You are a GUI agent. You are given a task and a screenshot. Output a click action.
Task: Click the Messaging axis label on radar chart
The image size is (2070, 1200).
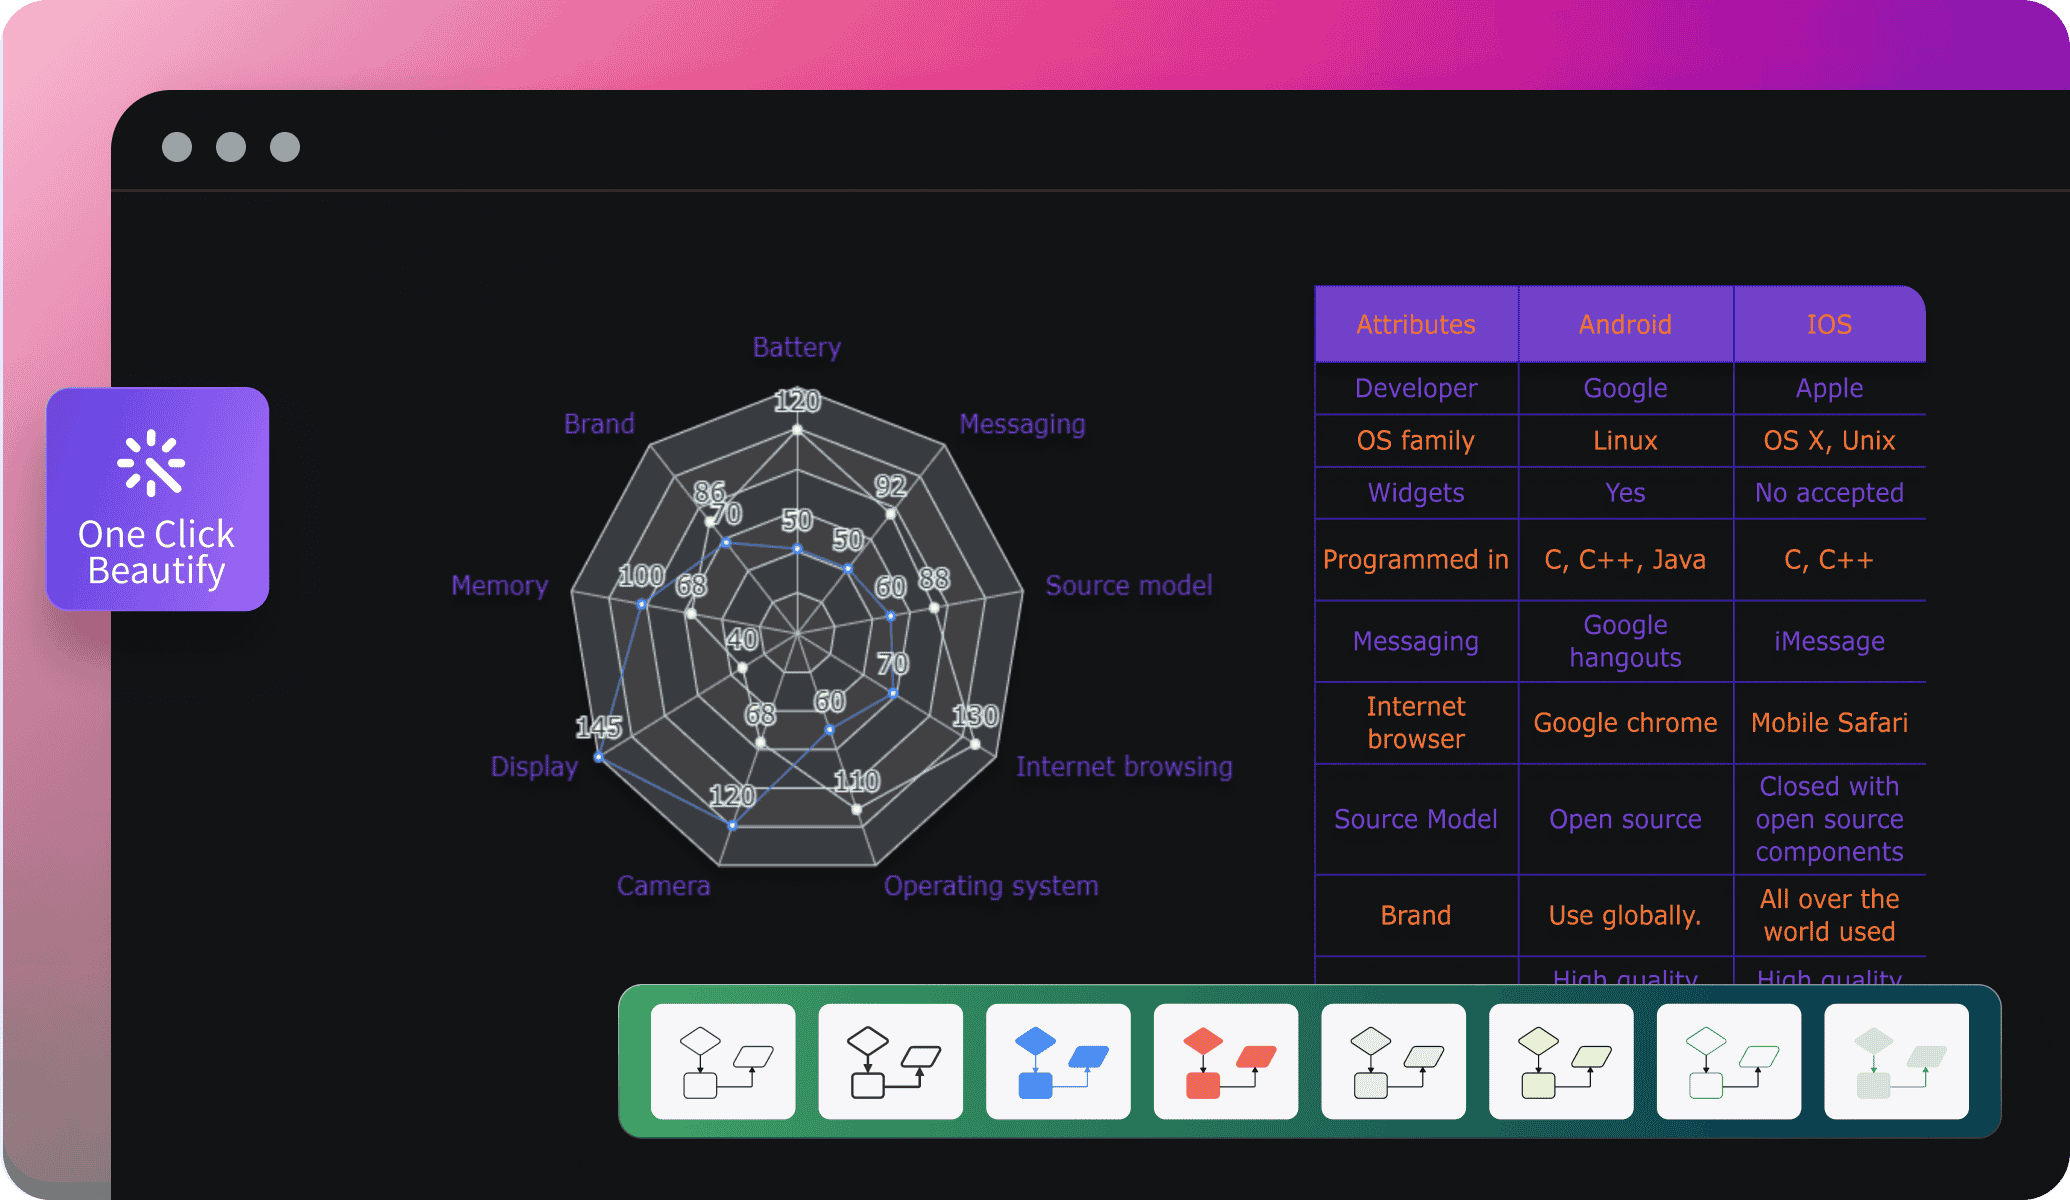point(1022,424)
